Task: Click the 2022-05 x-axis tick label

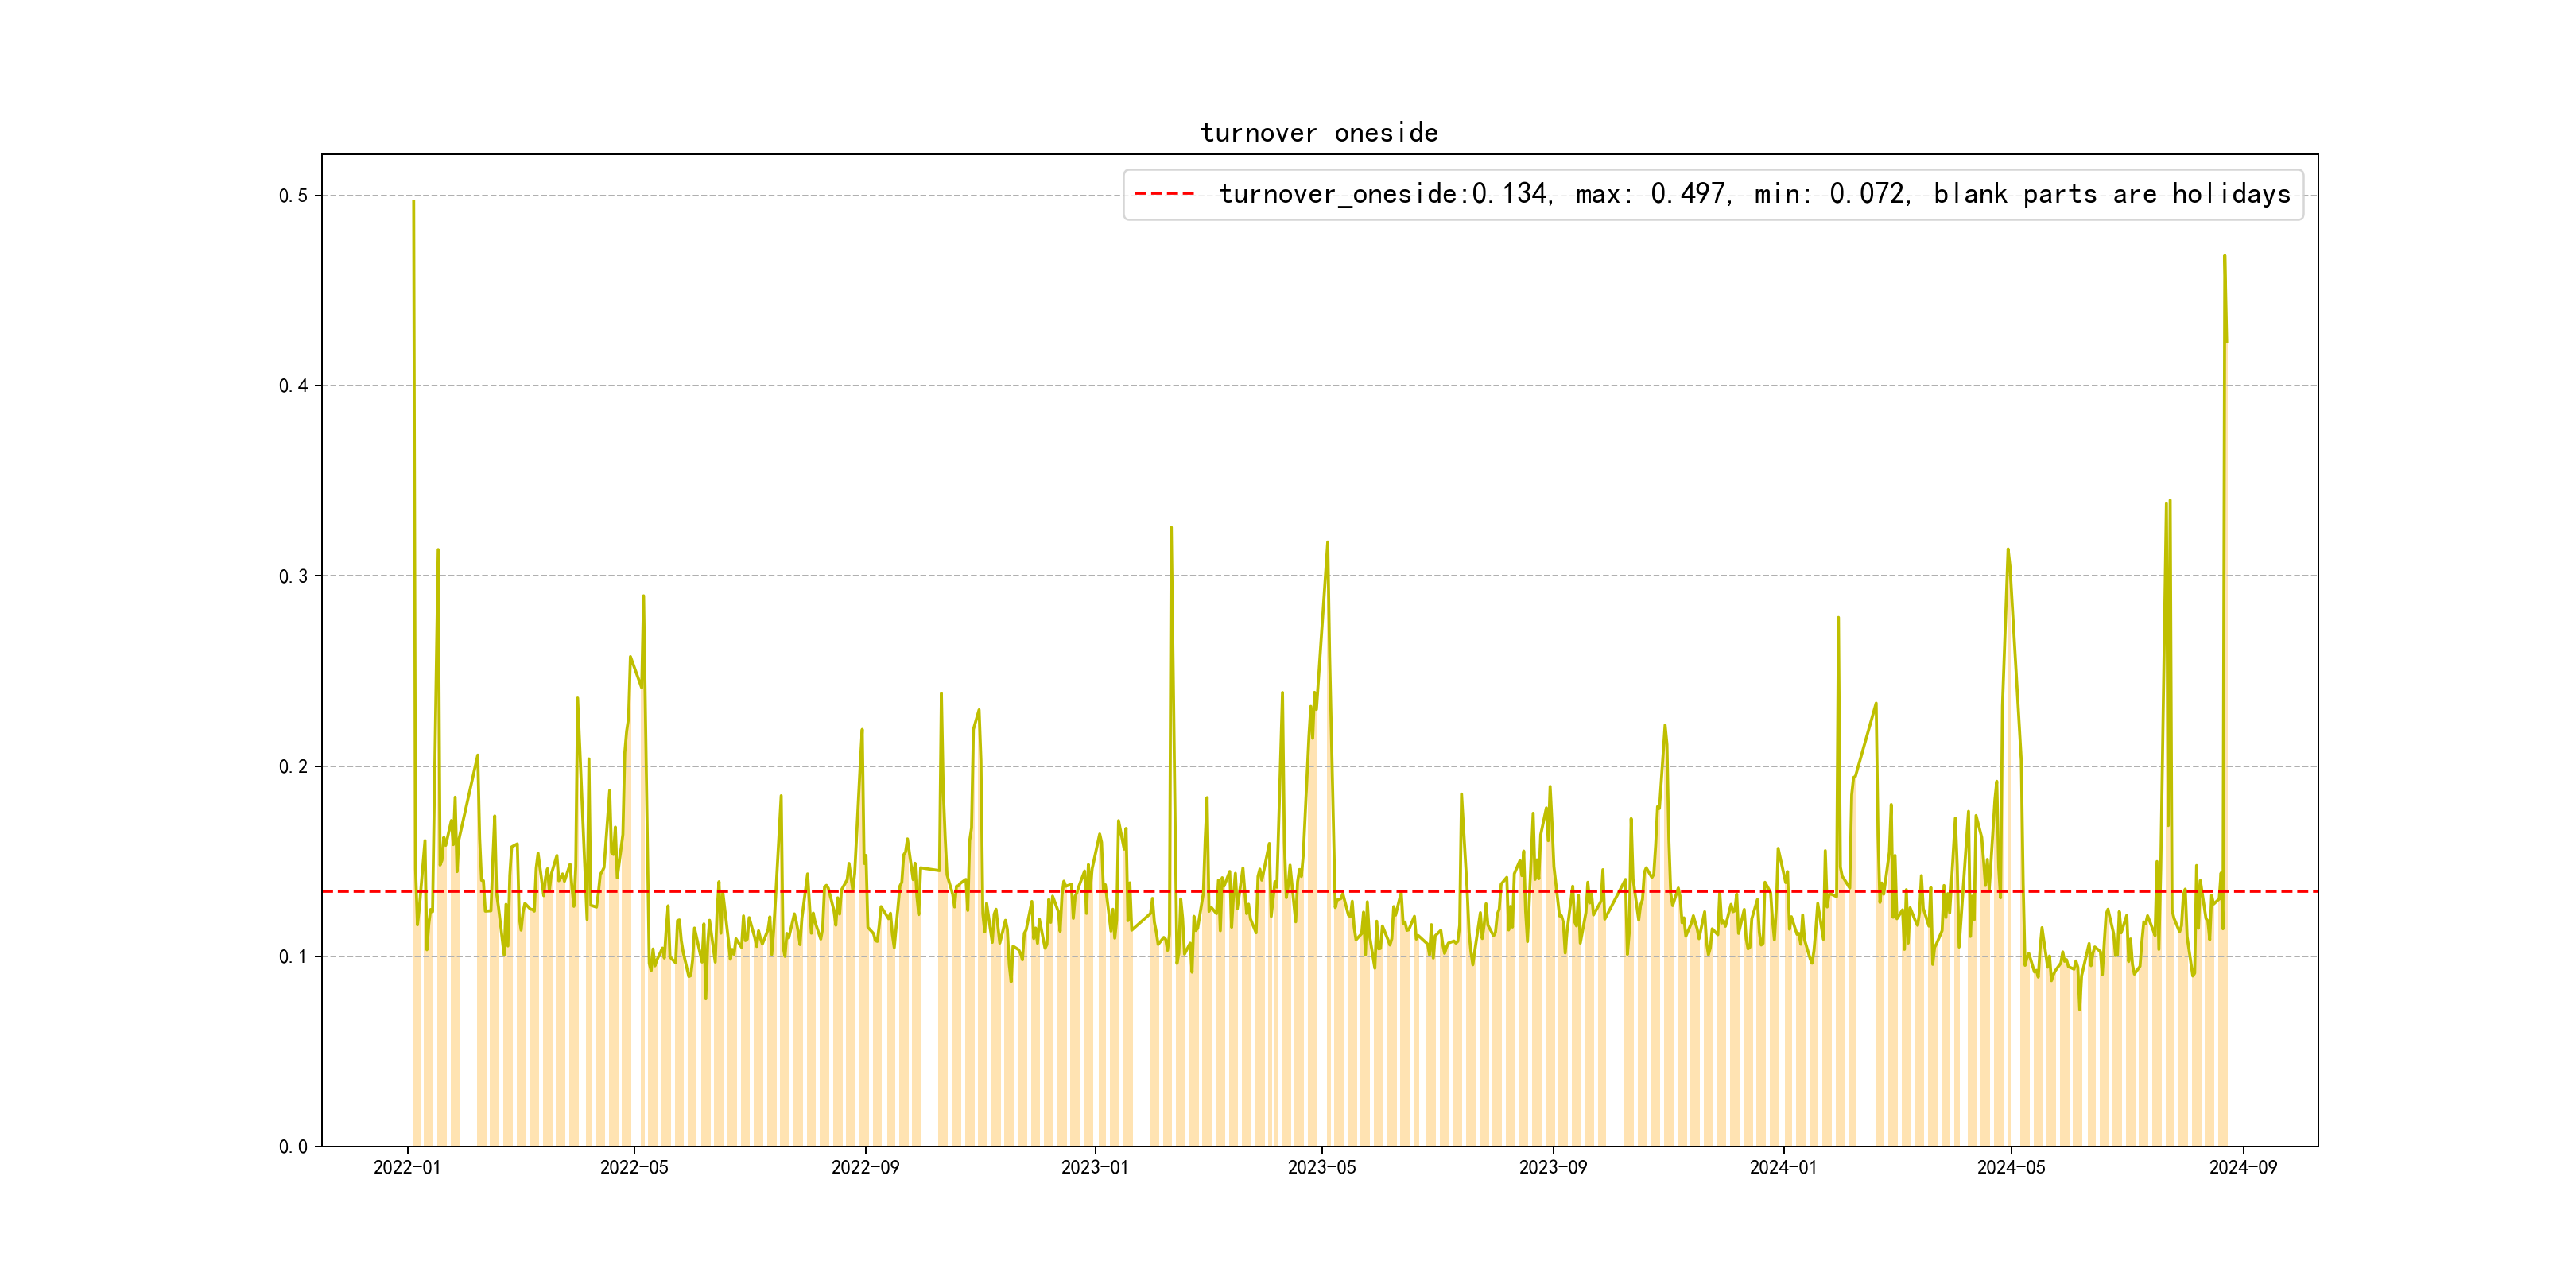Action: coord(634,1168)
